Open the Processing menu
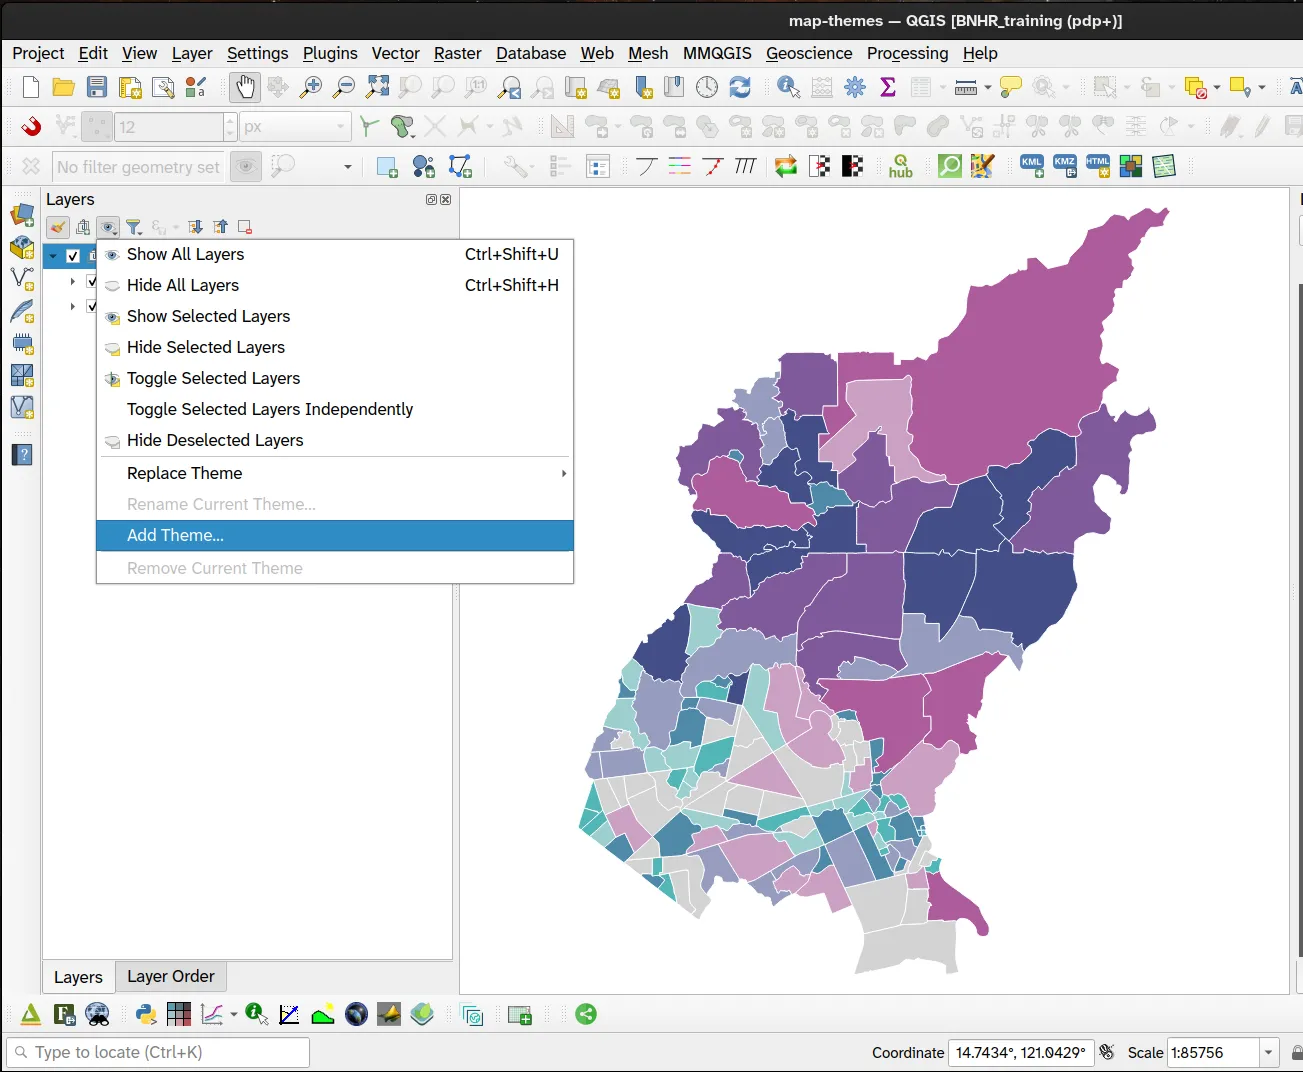Image resolution: width=1303 pixels, height=1072 pixels. coord(907,53)
